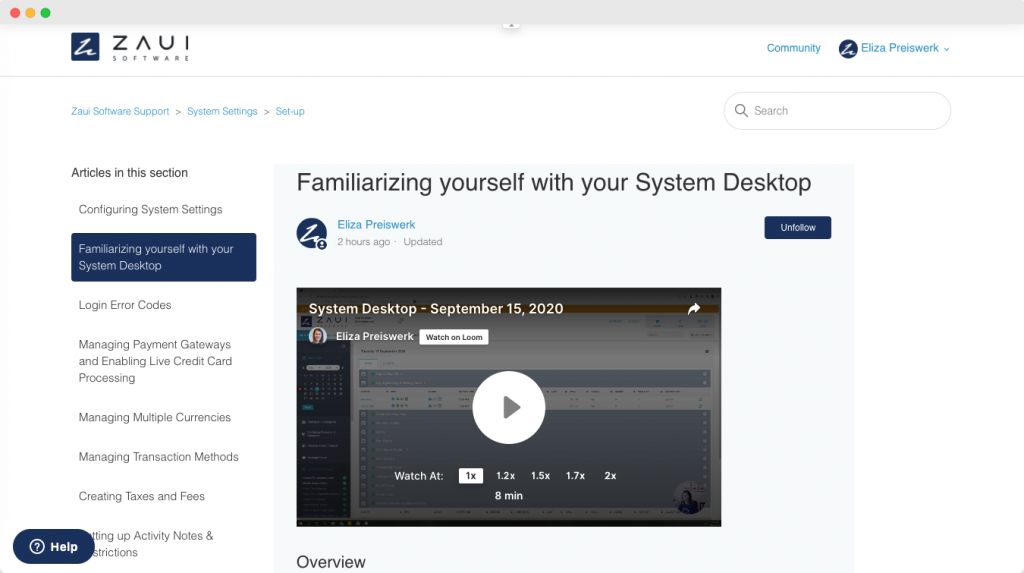Open Managing Payment Gateways article
1024x573 pixels.
(155, 361)
